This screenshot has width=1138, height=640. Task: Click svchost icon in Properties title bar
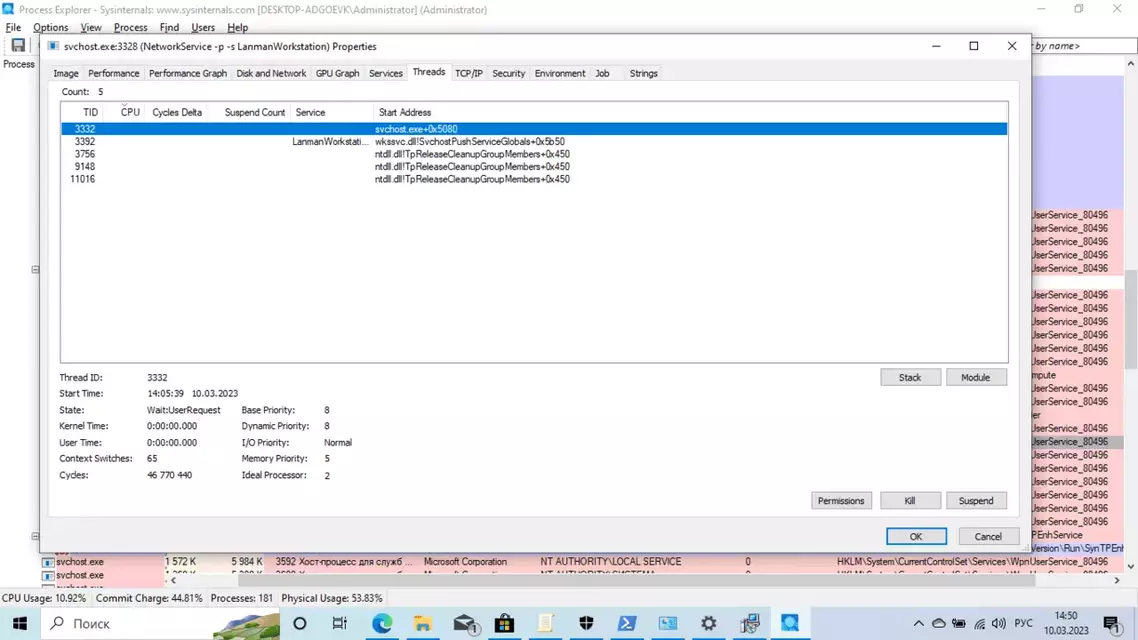click(x=53, y=46)
